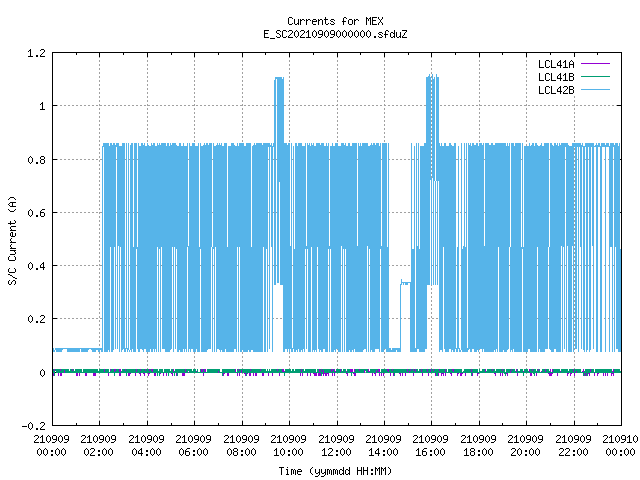
Task: Click the x-axis tick 210909 20:00
Action: pyautogui.click(x=526, y=446)
